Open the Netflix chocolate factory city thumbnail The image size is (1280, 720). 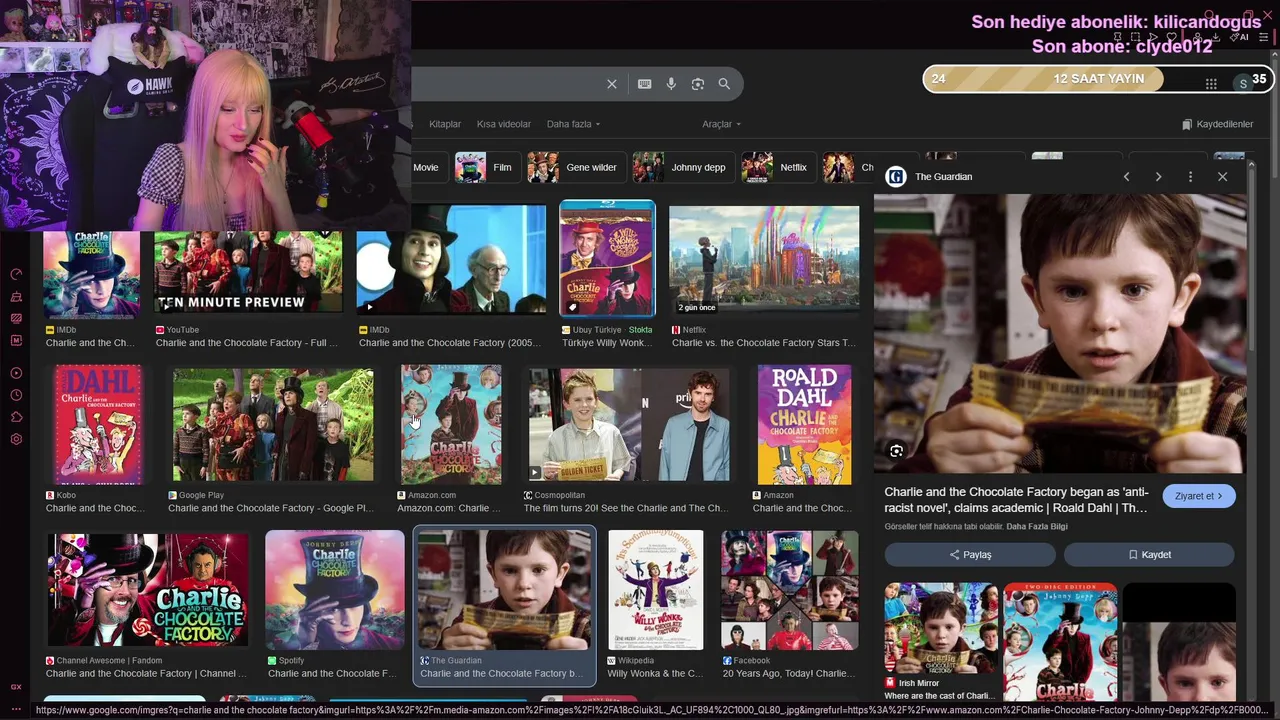764,260
